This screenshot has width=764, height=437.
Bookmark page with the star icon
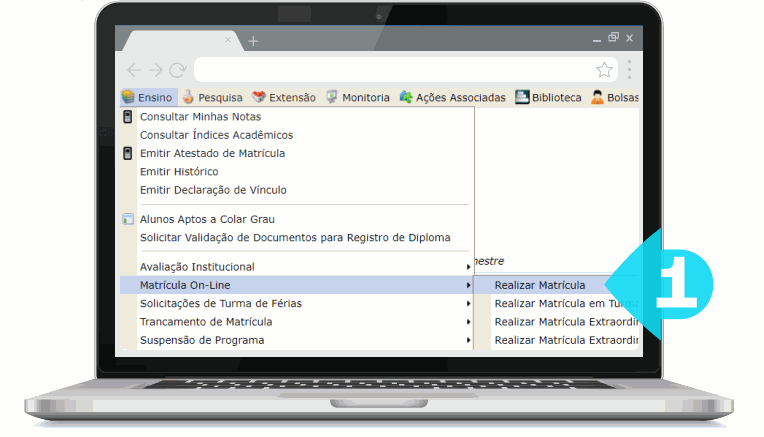(x=604, y=70)
